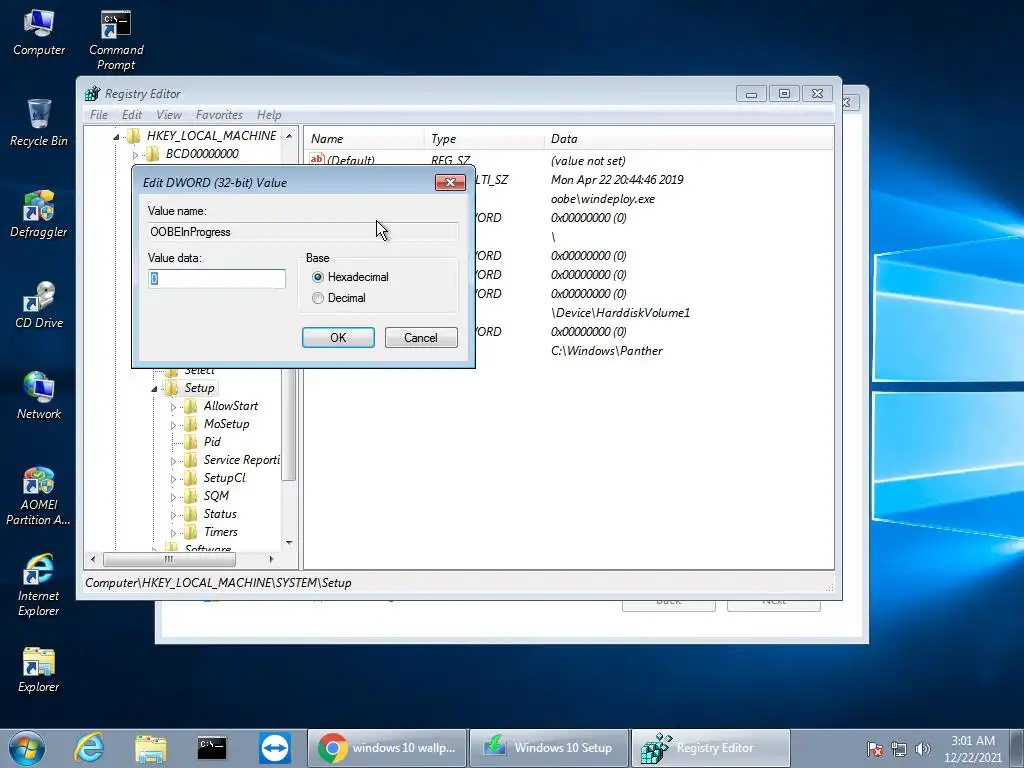Launch the Defraggler desktop shortcut
The height and width of the screenshot is (768, 1024).
(x=39, y=214)
